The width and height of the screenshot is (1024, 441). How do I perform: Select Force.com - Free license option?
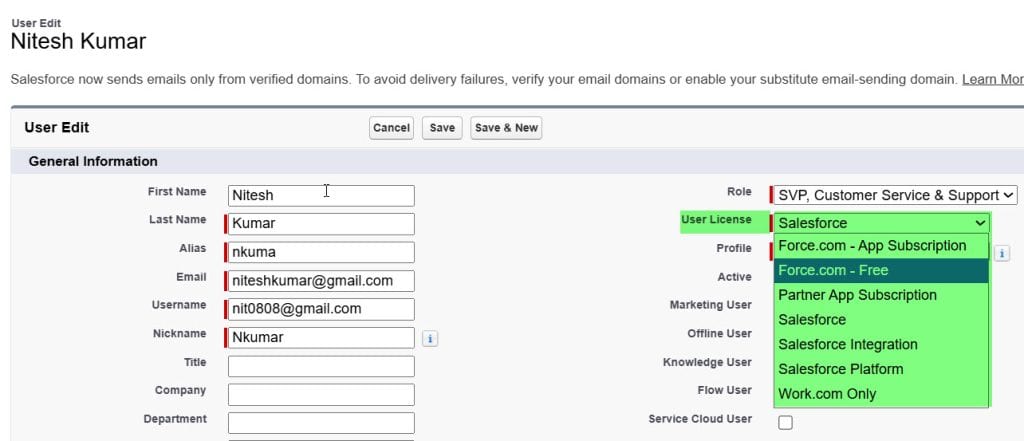click(x=881, y=270)
